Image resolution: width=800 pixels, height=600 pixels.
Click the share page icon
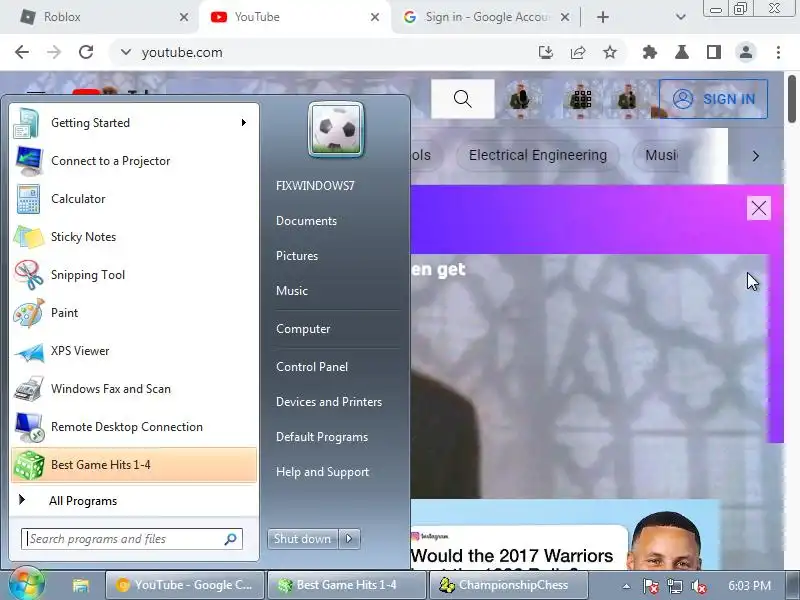578,52
